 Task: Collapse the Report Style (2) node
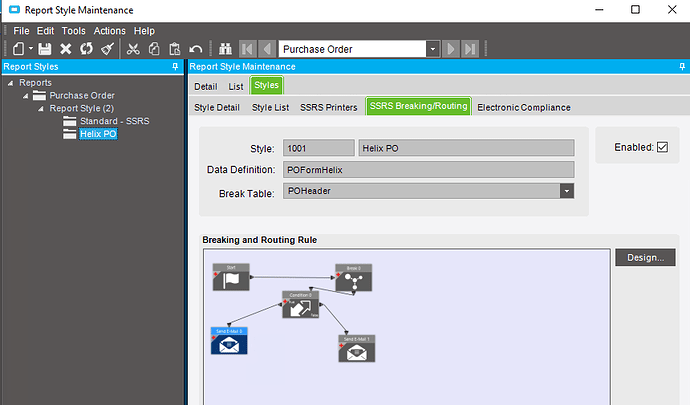pos(41,109)
